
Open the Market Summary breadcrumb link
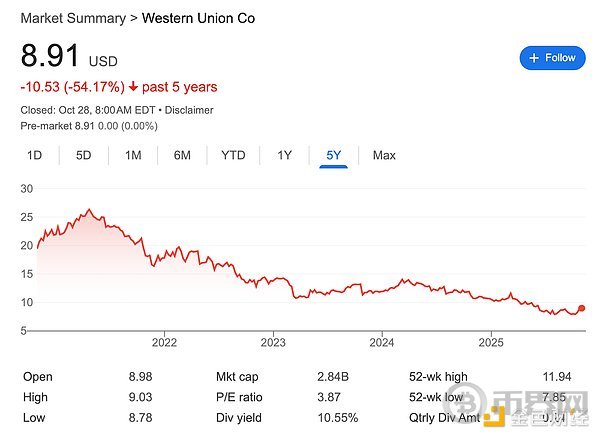[x=62, y=18]
